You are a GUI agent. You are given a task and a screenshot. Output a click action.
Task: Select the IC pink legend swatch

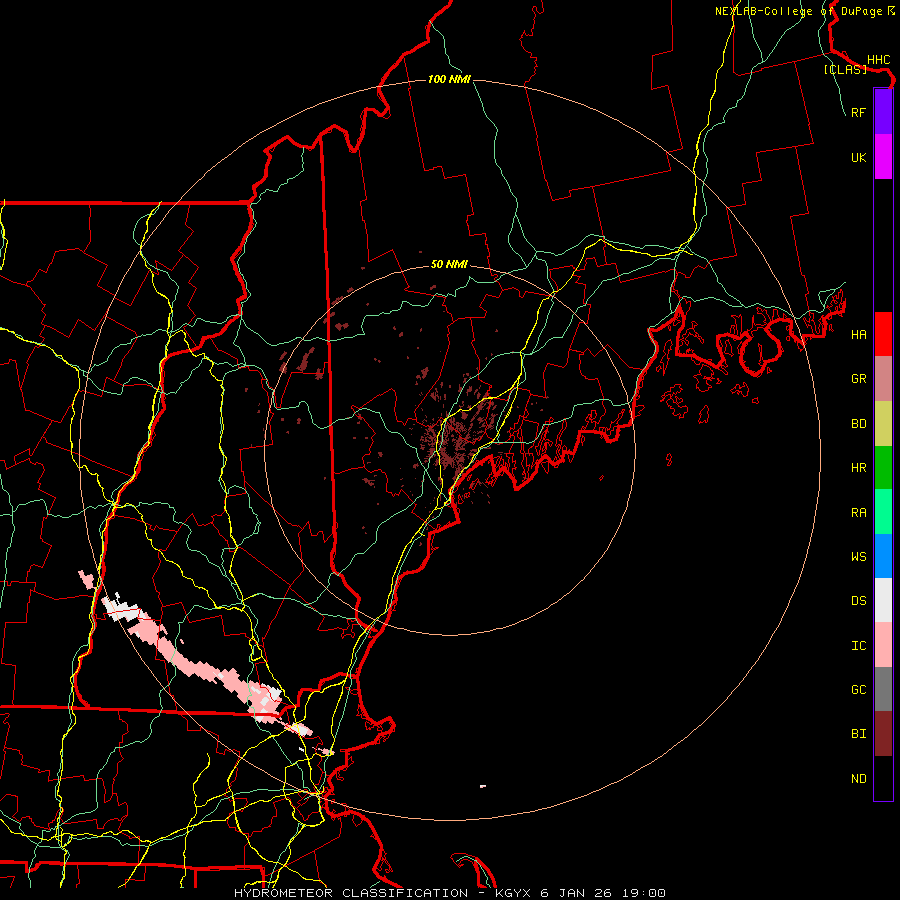point(883,645)
